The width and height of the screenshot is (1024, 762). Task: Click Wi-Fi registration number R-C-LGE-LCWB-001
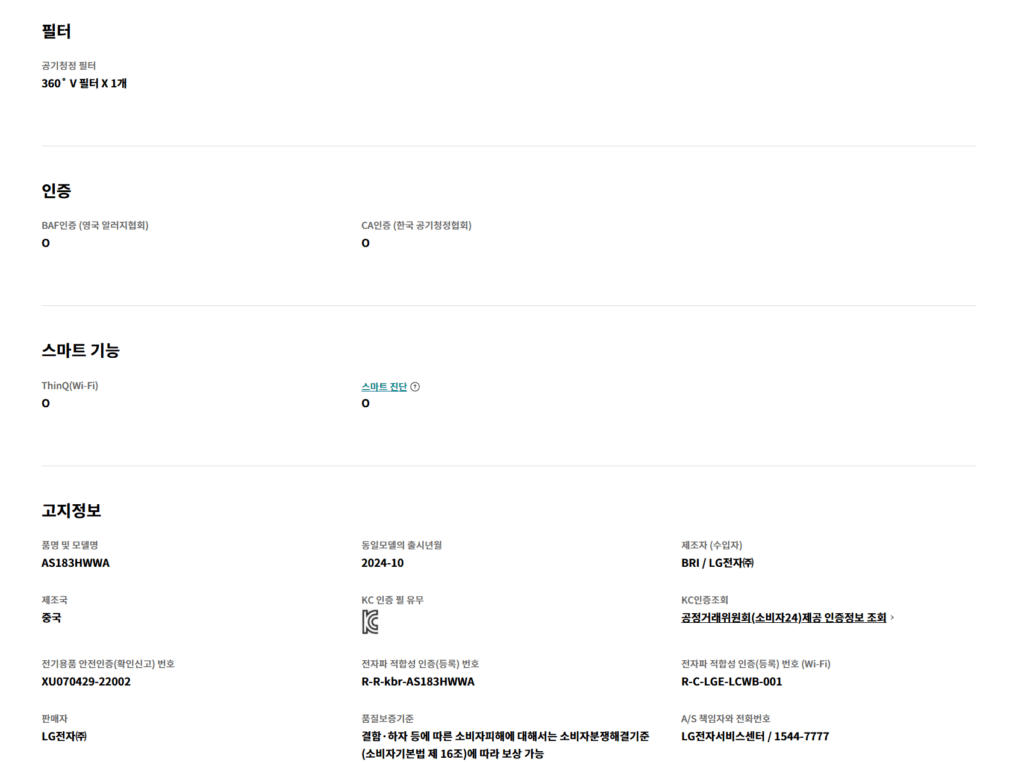[x=731, y=682]
